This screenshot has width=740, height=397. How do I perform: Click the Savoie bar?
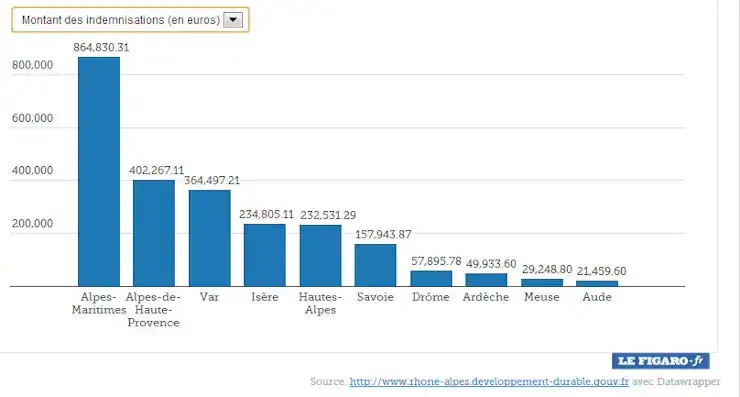coord(376,265)
